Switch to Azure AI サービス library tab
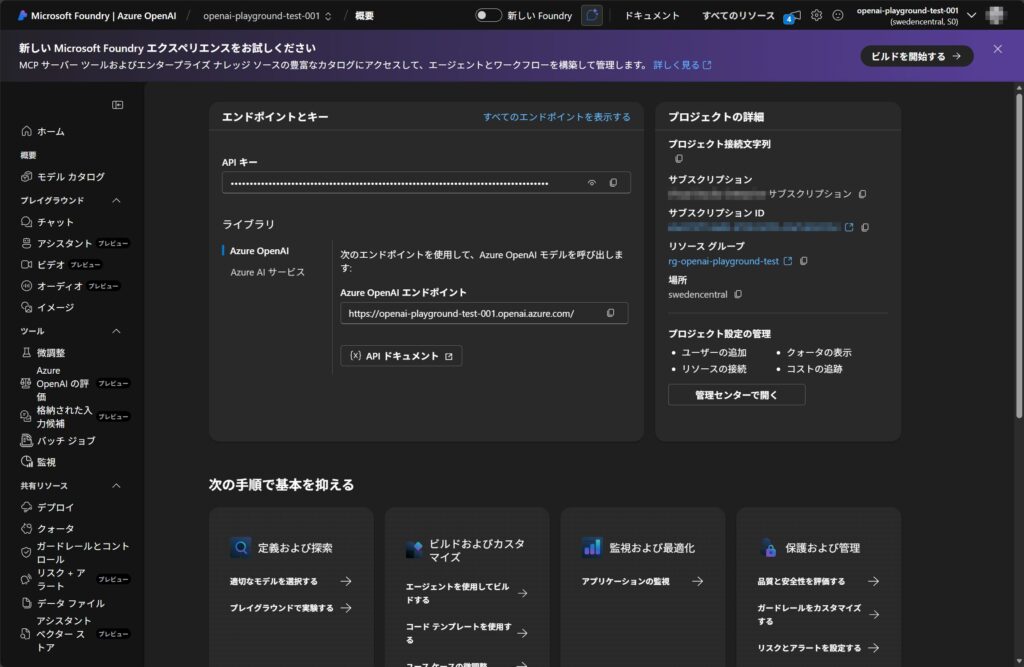The width and height of the screenshot is (1024, 667). point(267,272)
